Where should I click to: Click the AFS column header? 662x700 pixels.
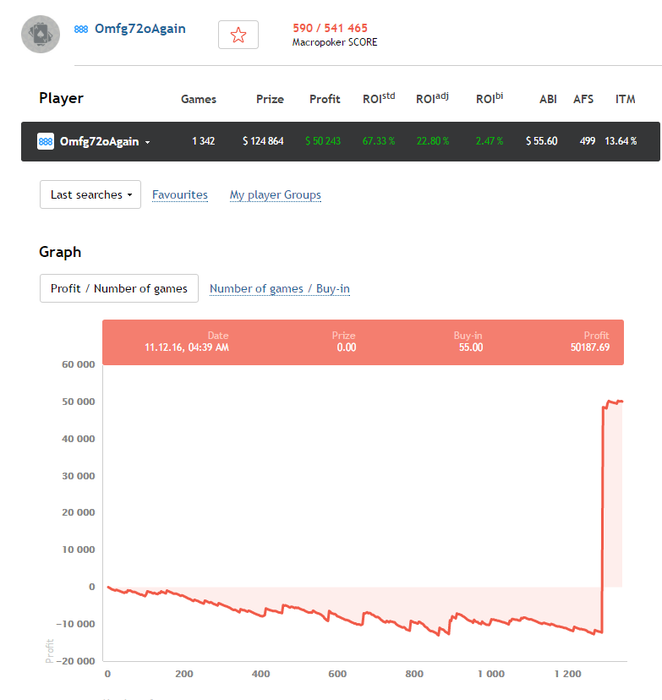click(x=583, y=99)
